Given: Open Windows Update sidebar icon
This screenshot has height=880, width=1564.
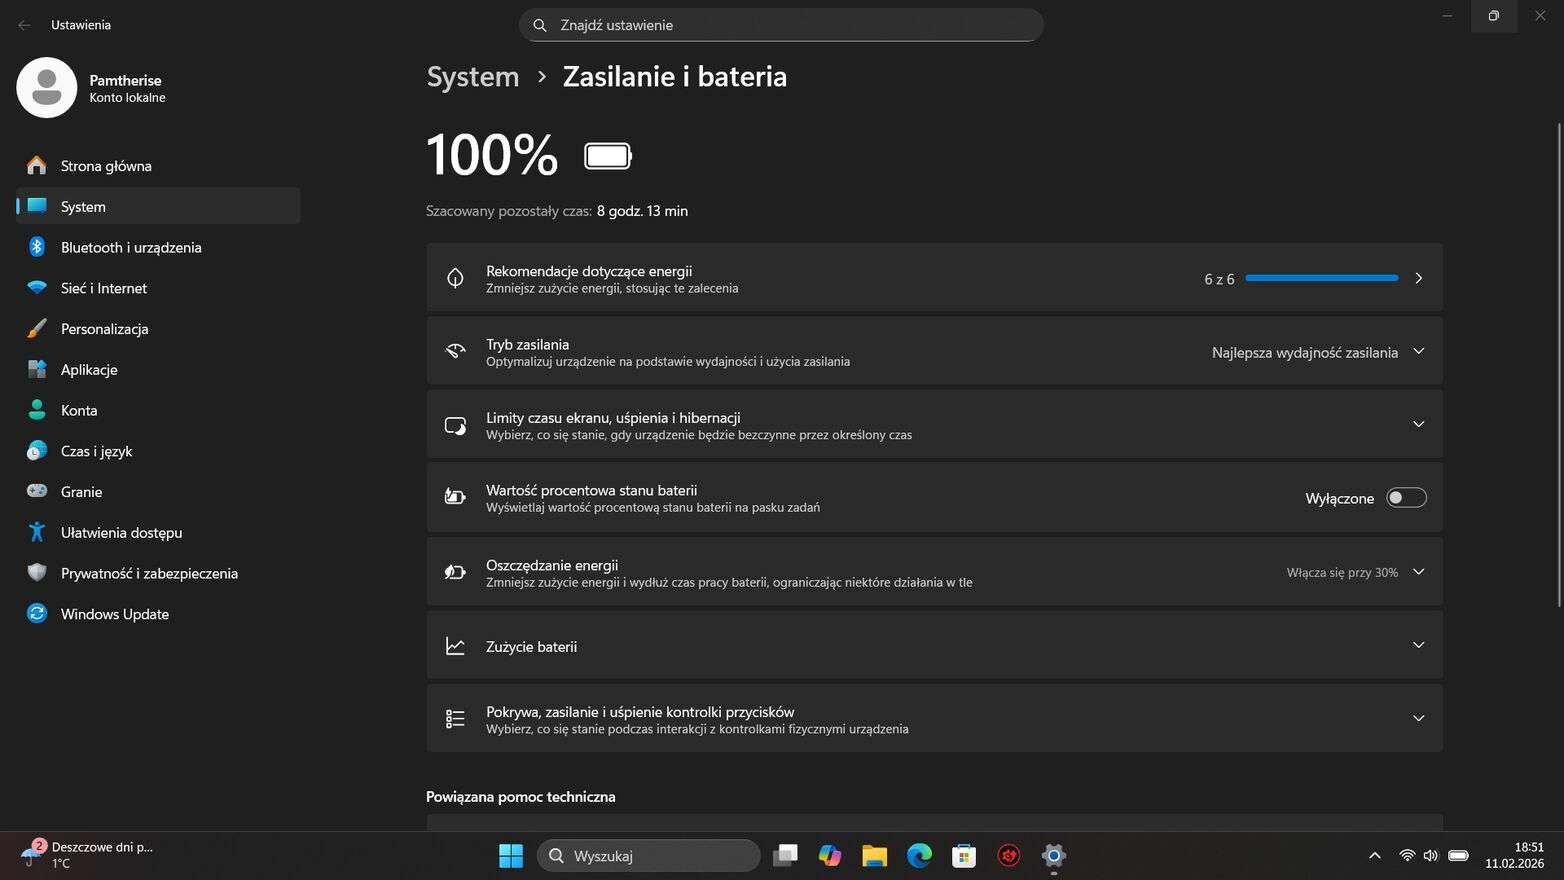Looking at the screenshot, I should [37, 614].
